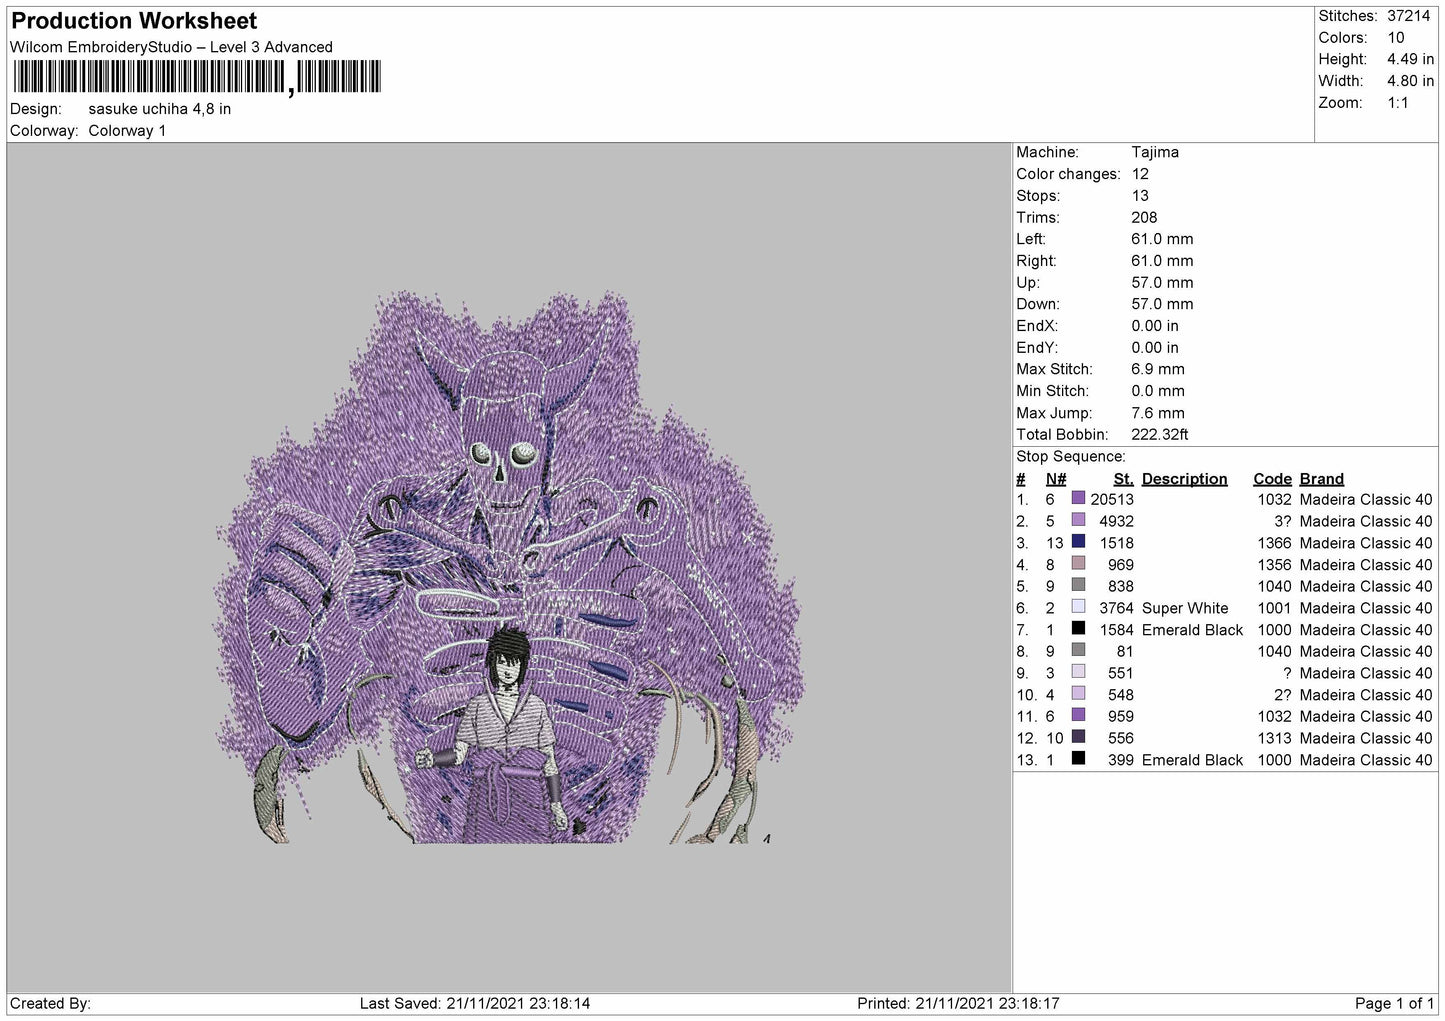Select the dusty pink swatch for stop 4

1078,564
